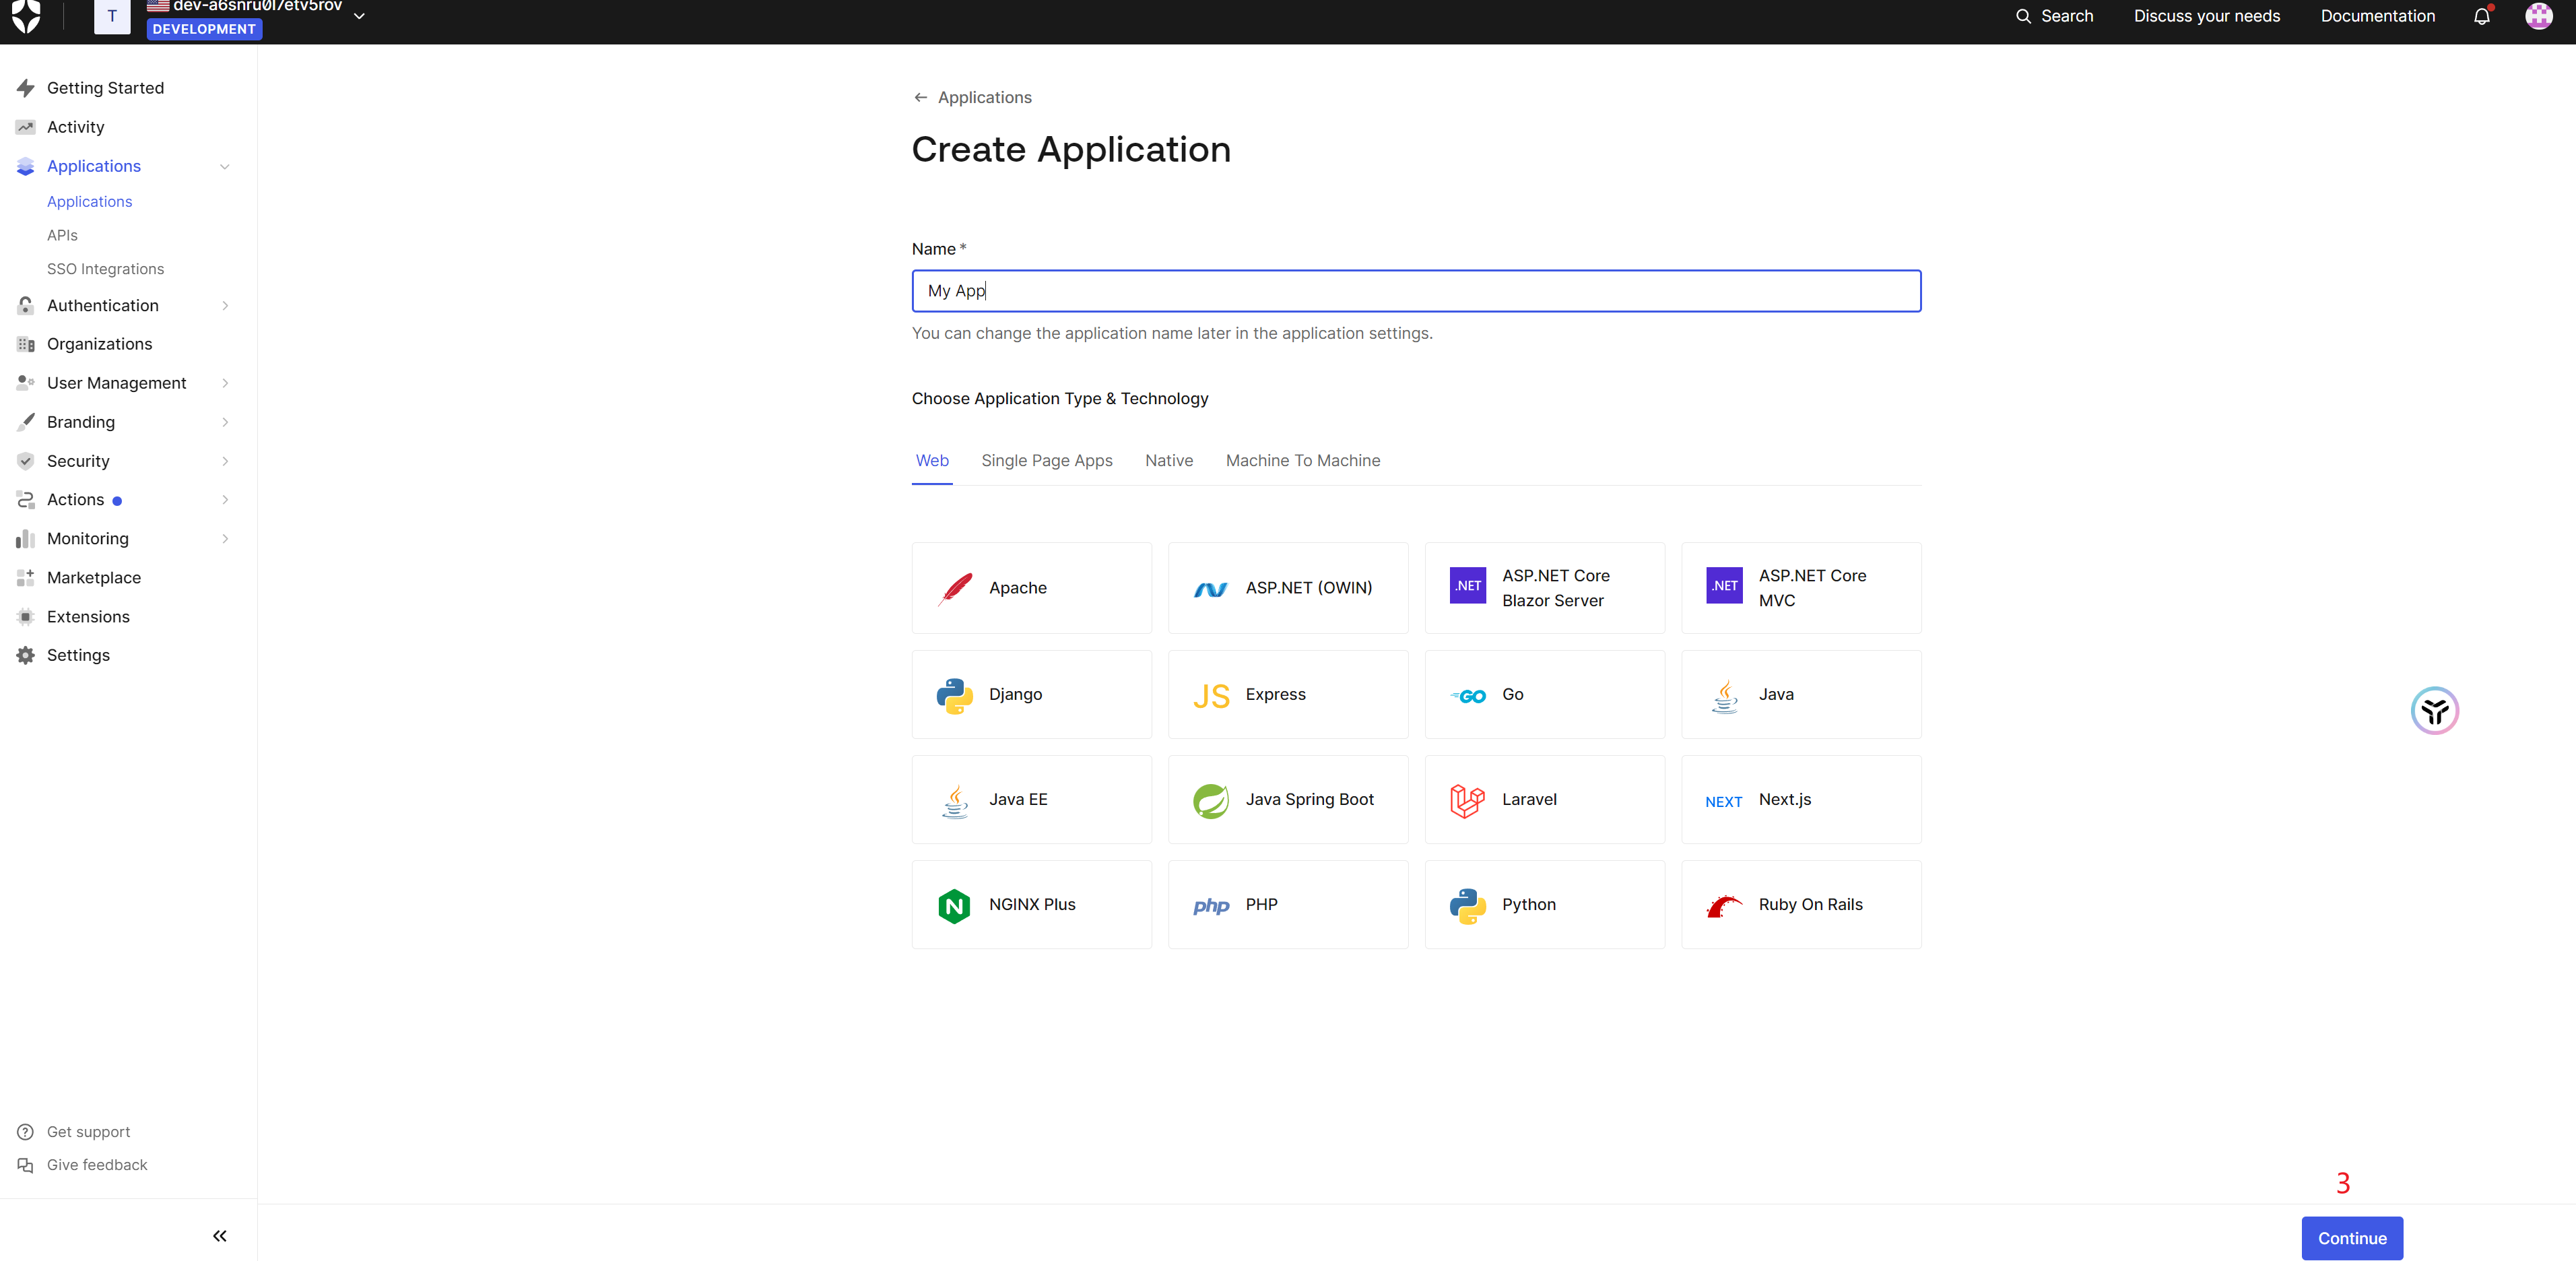
Task: Open Marketplace in sidebar
Action: [93, 577]
